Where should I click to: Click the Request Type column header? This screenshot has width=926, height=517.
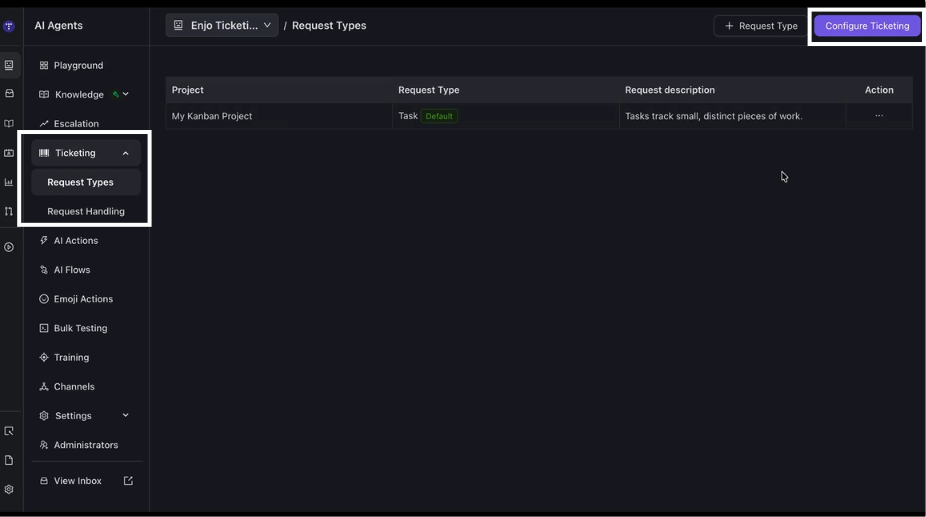point(428,90)
